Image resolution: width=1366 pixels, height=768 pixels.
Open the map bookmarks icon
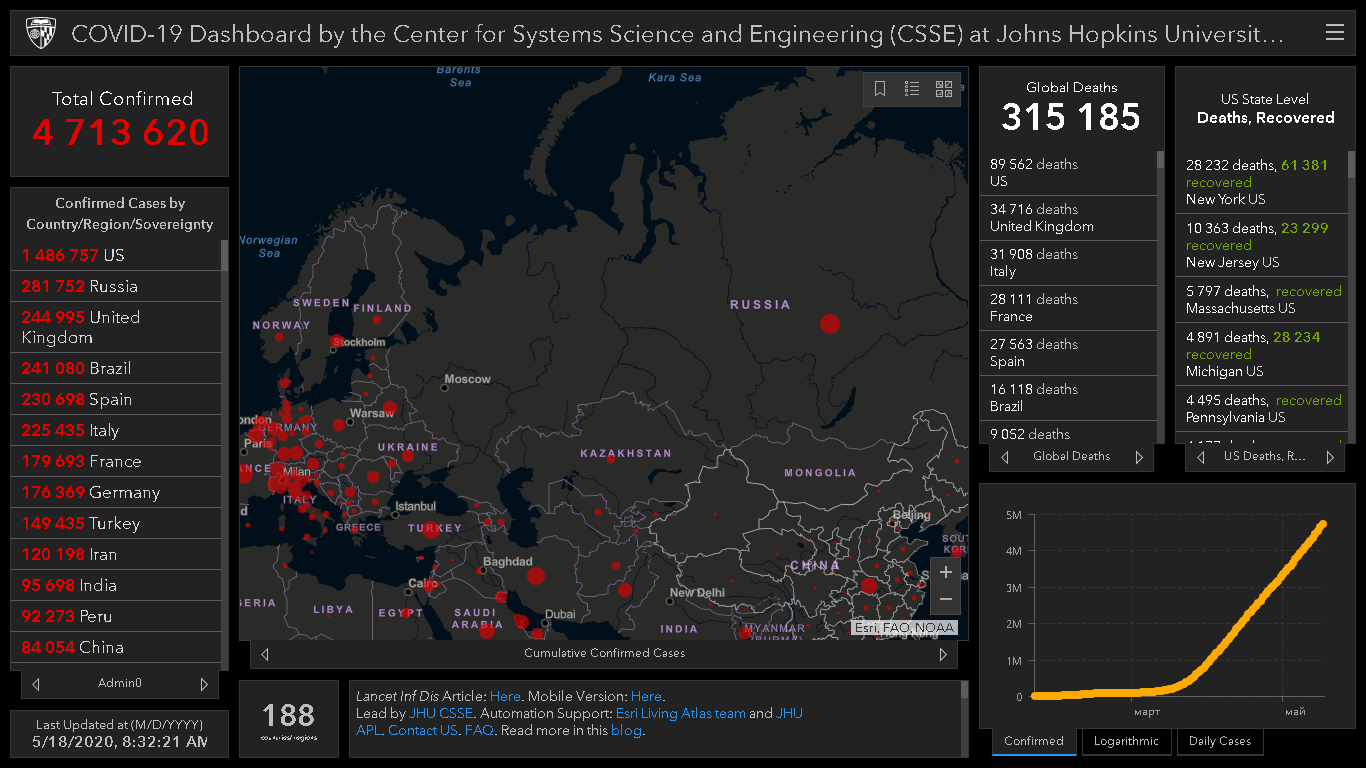pos(880,89)
